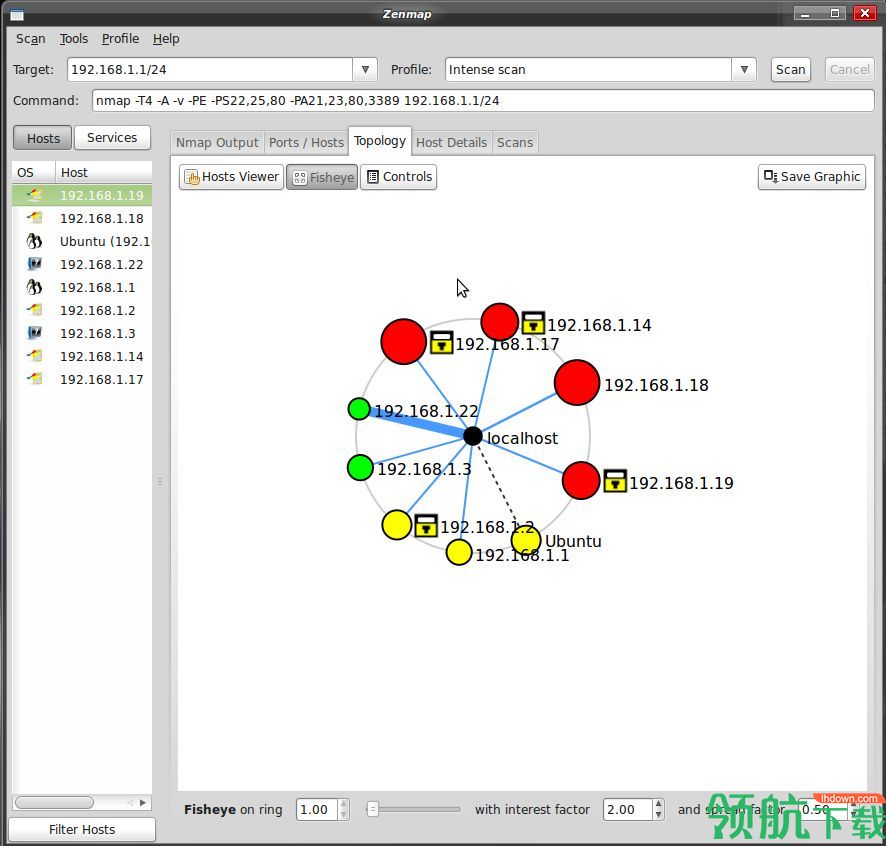Click the Linux penguin icon beside 192.168.1.1
Screen dimensions: 886x846
(x=34, y=287)
